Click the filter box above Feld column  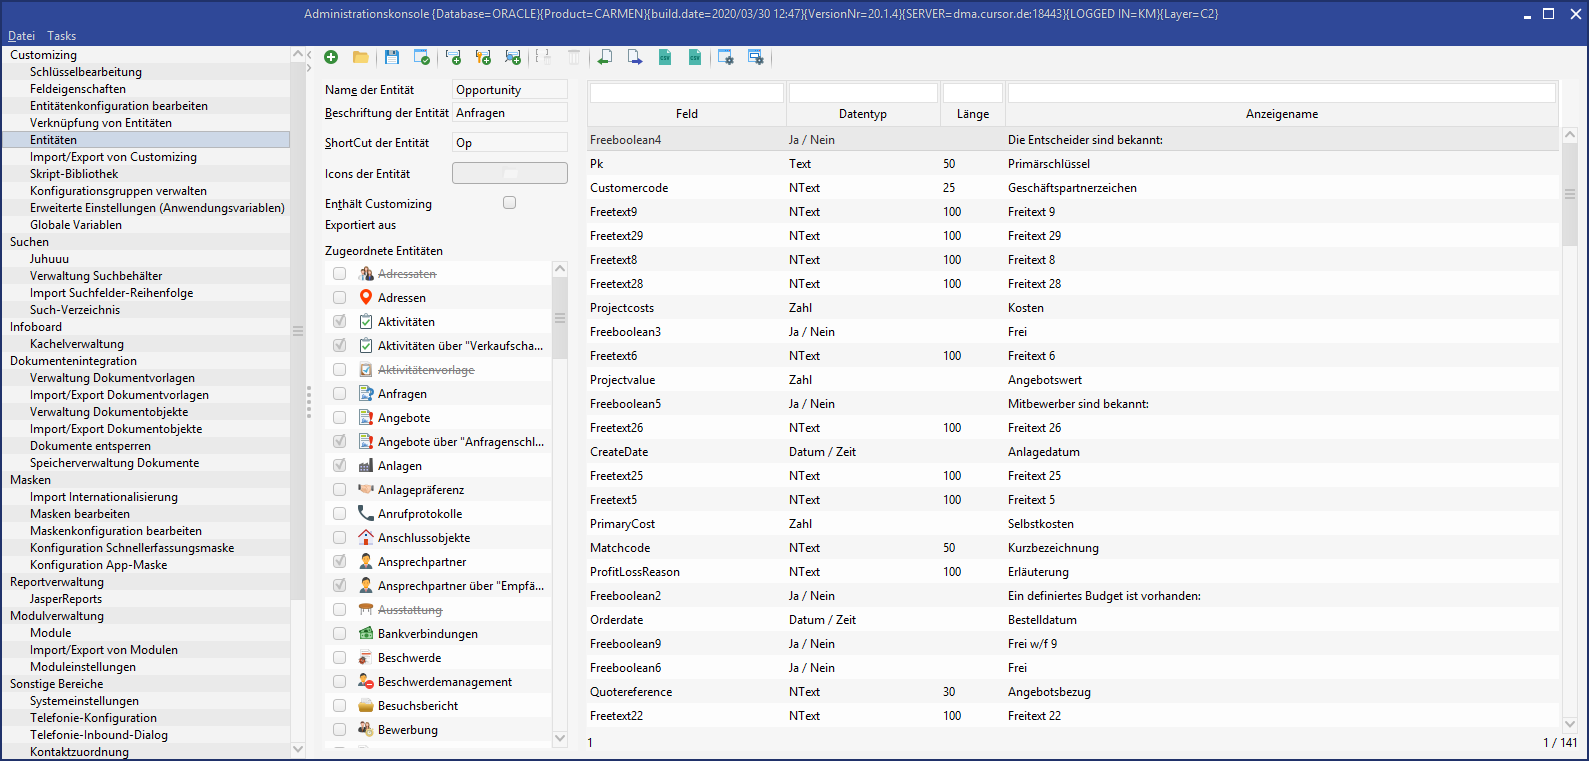click(x=686, y=93)
